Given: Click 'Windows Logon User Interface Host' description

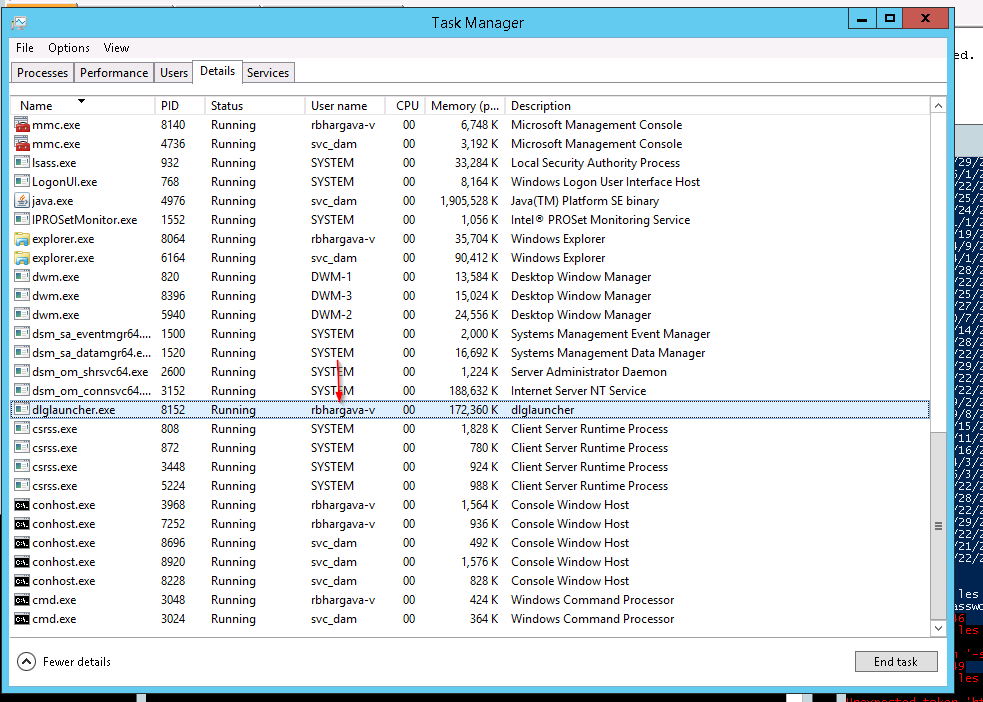Looking at the screenshot, I should coord(606,182).
